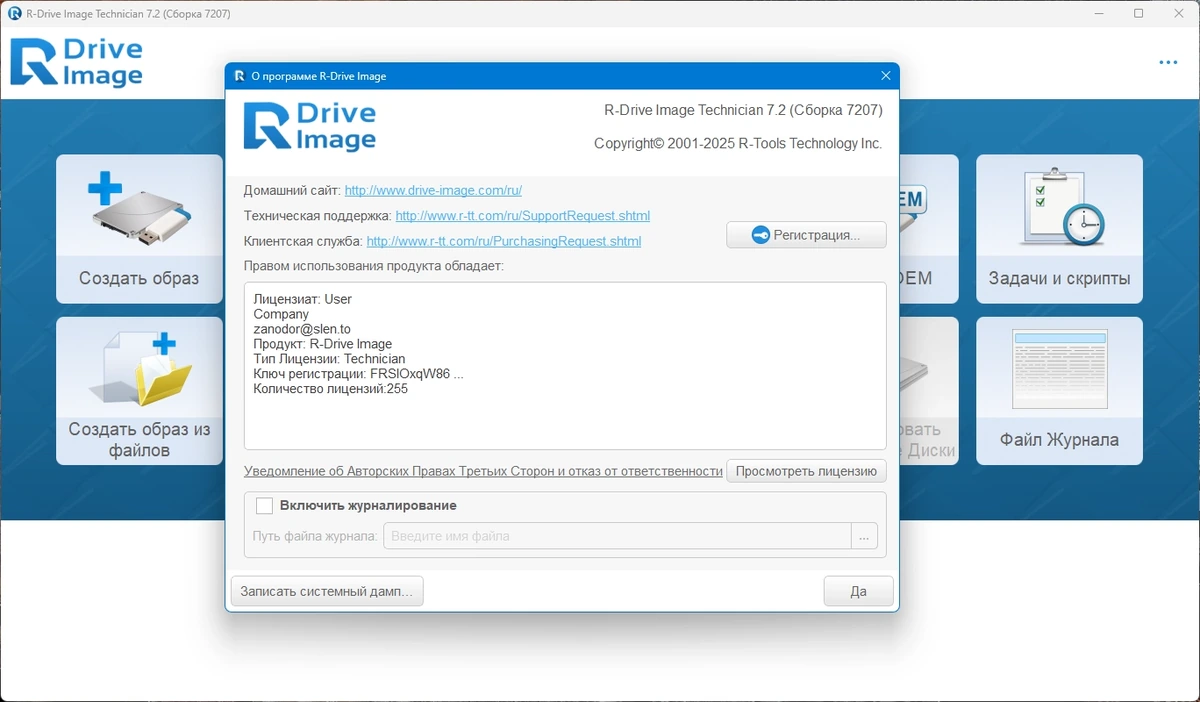This screenshot has width=1200, height=702.
Task: Click Записать системный дамп button
Action: tap(327, 591)
